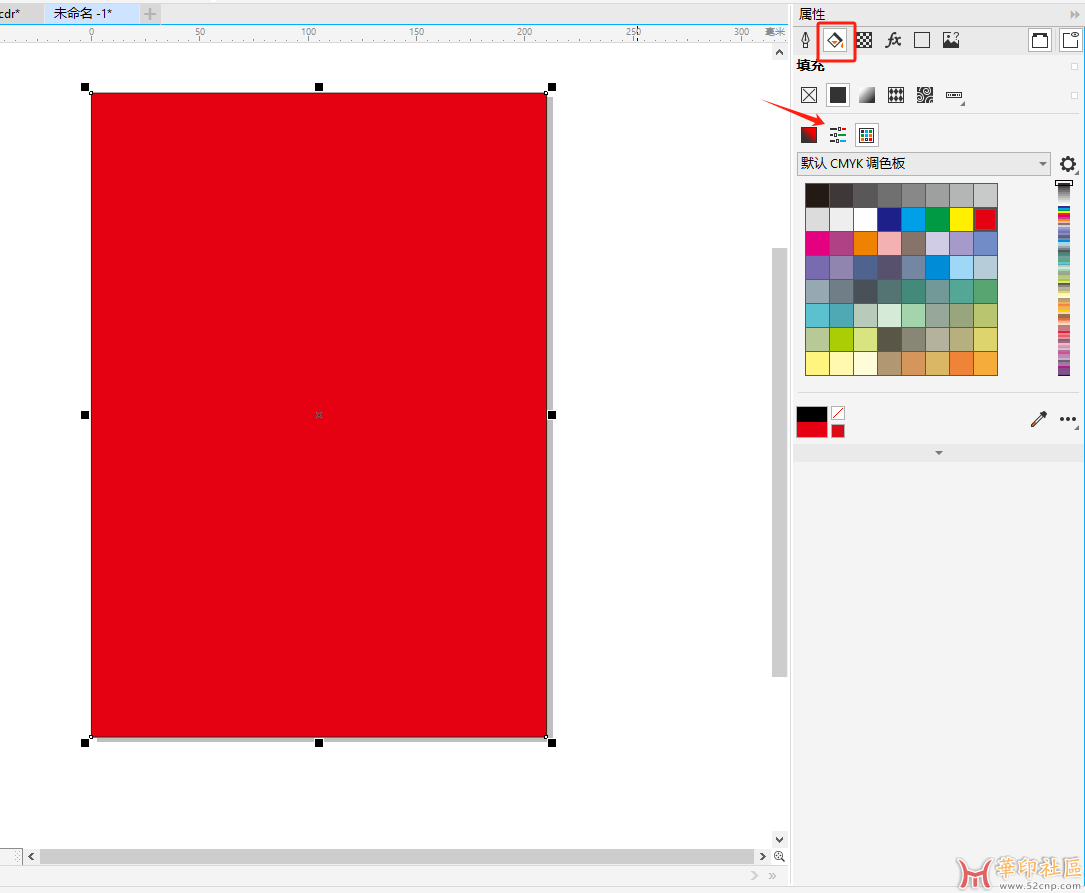Click the top-center selection handle
Viewport: 1085px width, 893px height.
(x=319, y=87)
